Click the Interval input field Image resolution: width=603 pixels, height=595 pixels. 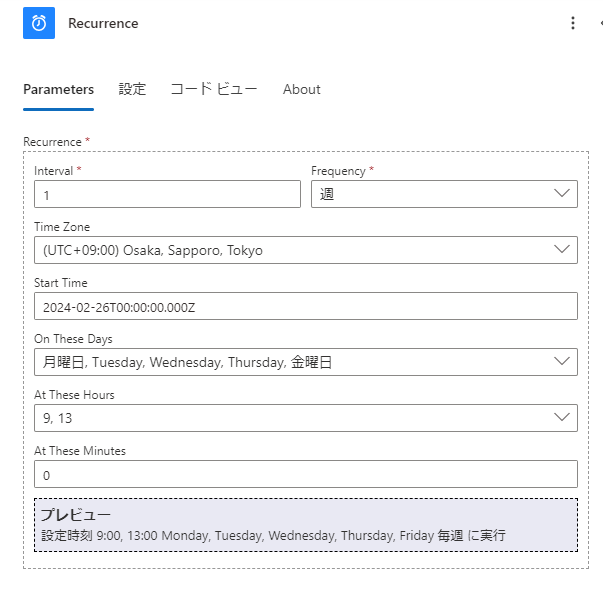coord(167,194)
